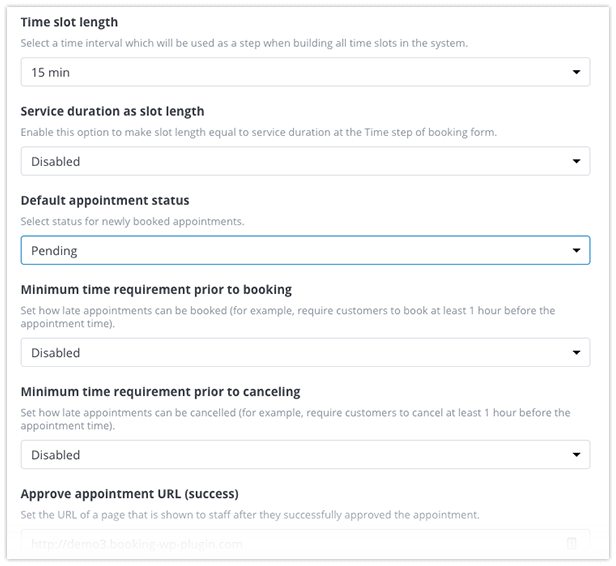616x566 pixels.
Task: Click the Service duration as slot length label
Action: click(112, 111)
